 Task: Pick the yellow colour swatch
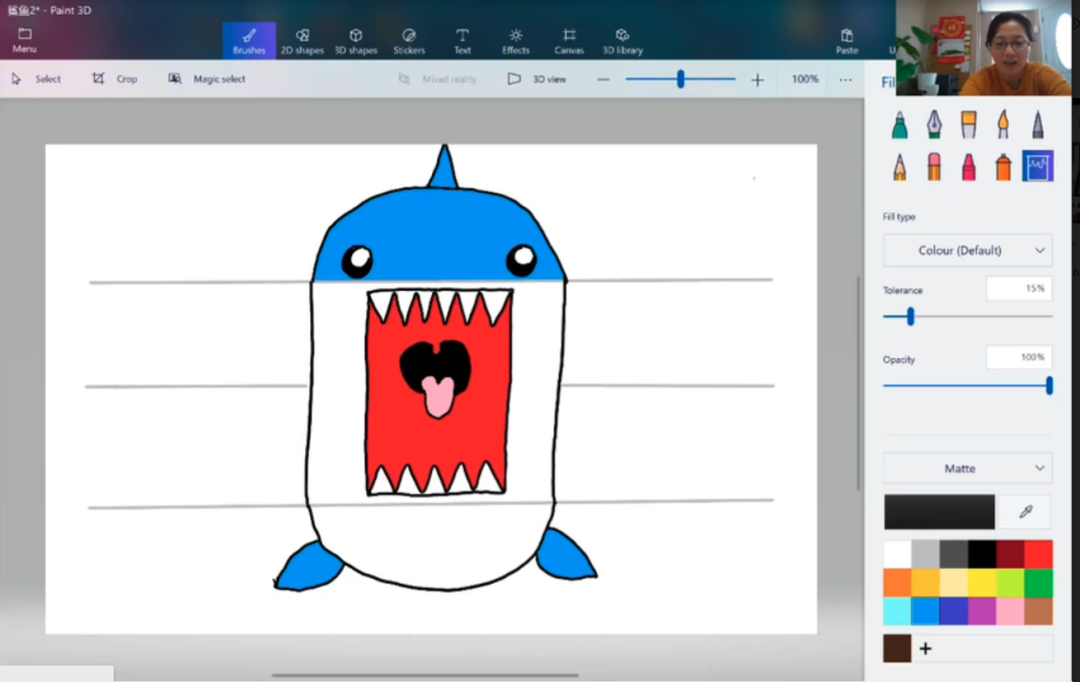(x=982, y=583)
